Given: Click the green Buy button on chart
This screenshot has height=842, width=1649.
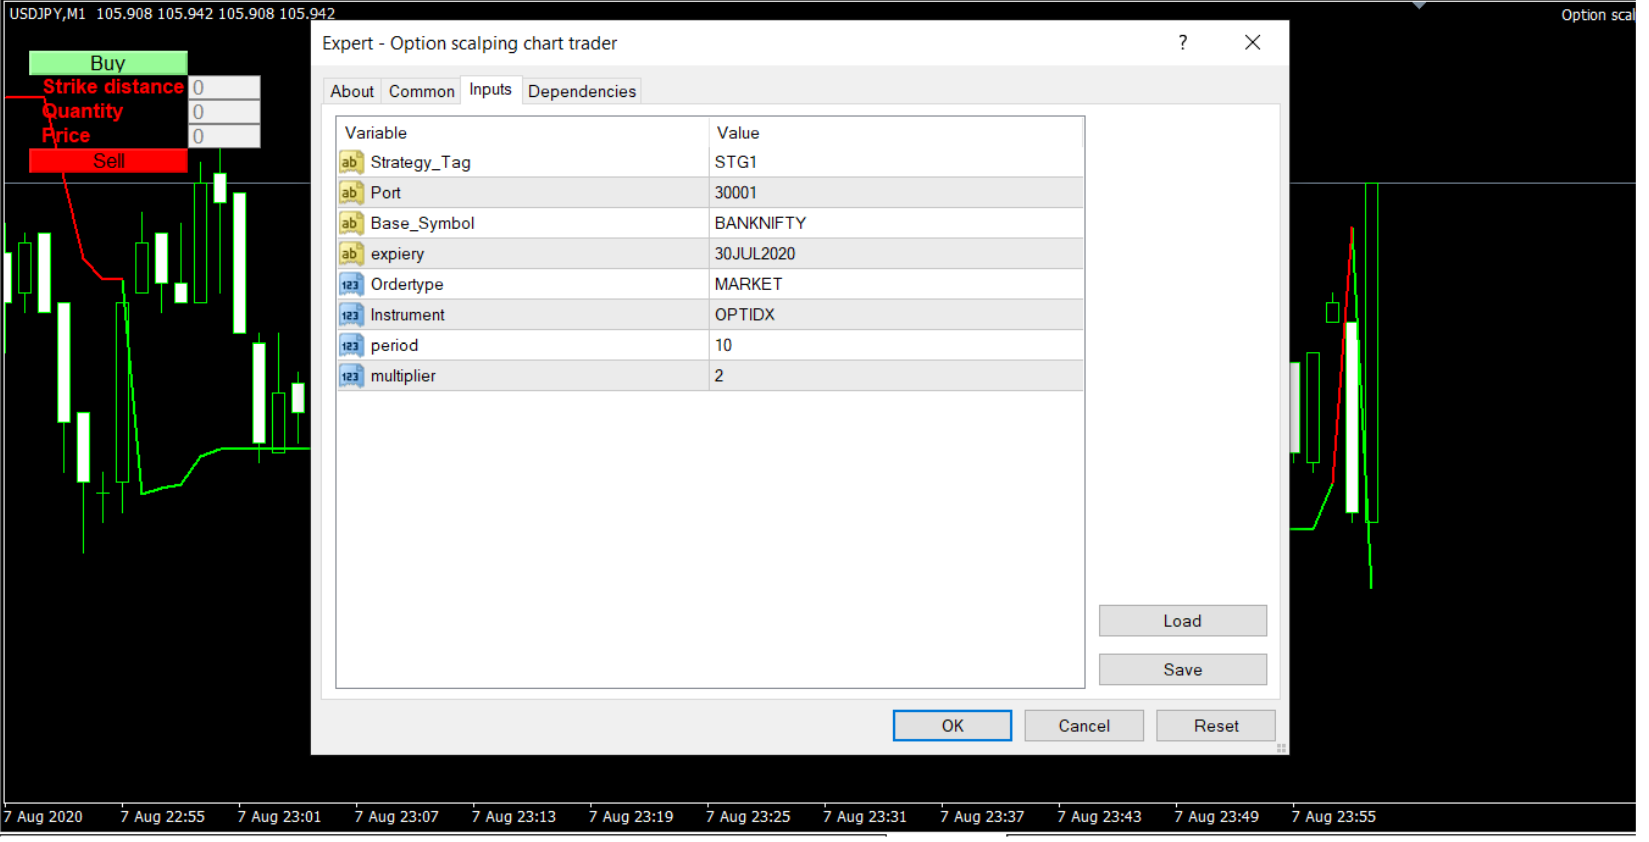Looking at the screenshot, I should (108, 63).
